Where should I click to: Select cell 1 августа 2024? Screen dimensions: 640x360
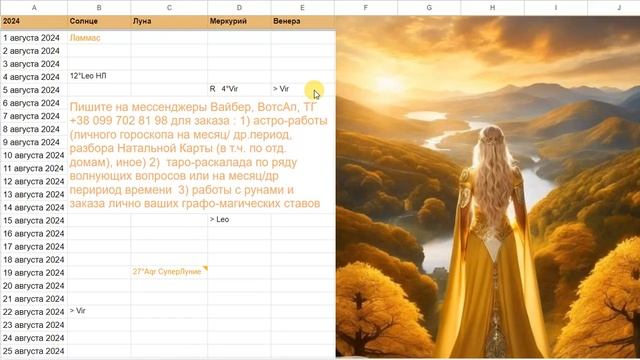click(x=34, y=38)
